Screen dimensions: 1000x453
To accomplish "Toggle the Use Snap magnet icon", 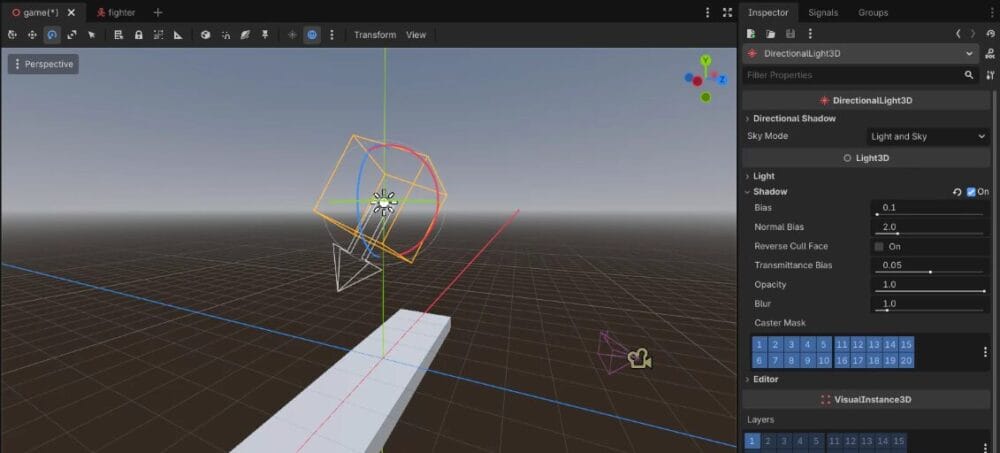I will click(x=226, y=35).
